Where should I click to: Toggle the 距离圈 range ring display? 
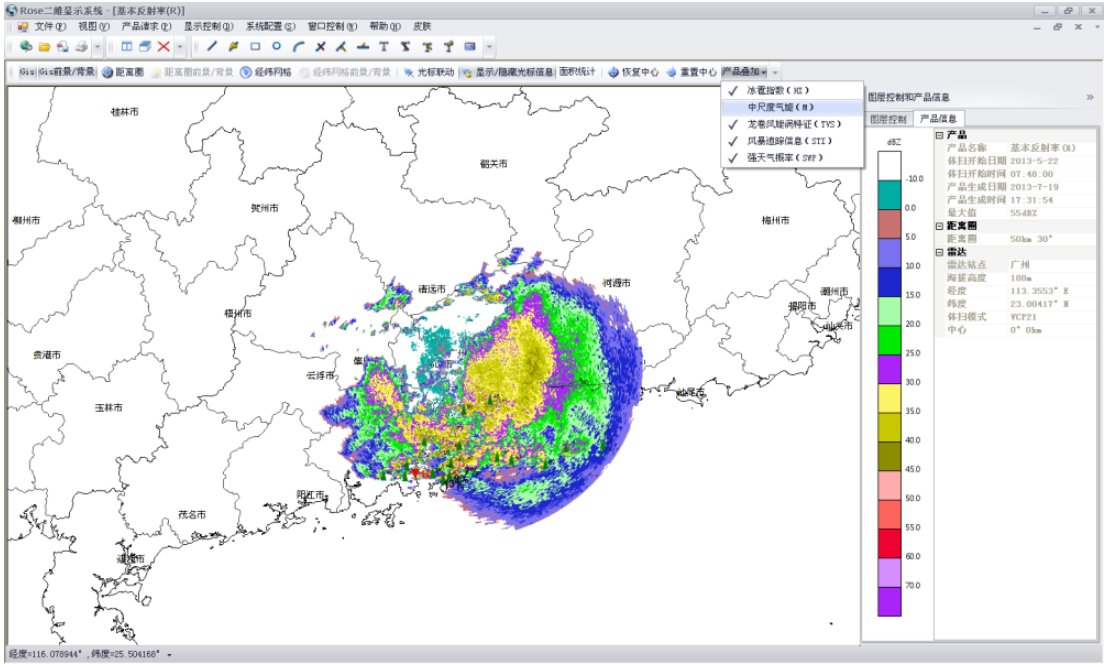click(123, 72)
